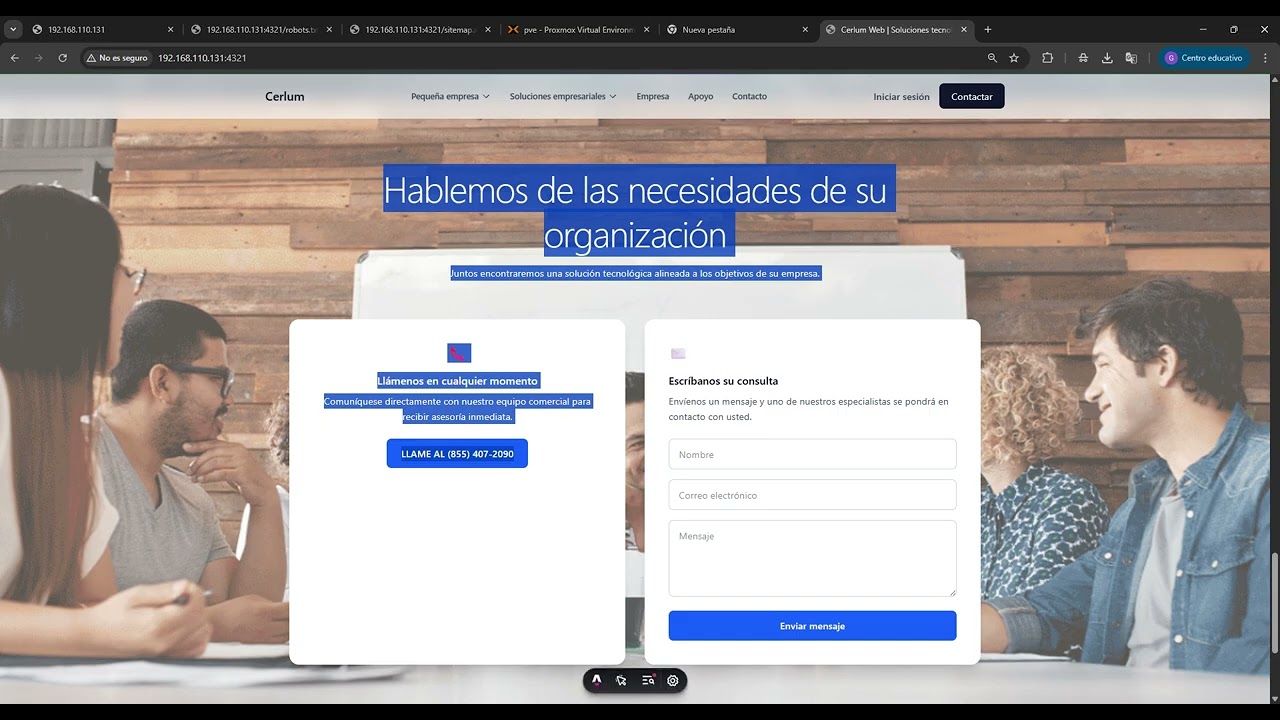Open a new browser tab
1280x720 pixels.
pos(988,30)
